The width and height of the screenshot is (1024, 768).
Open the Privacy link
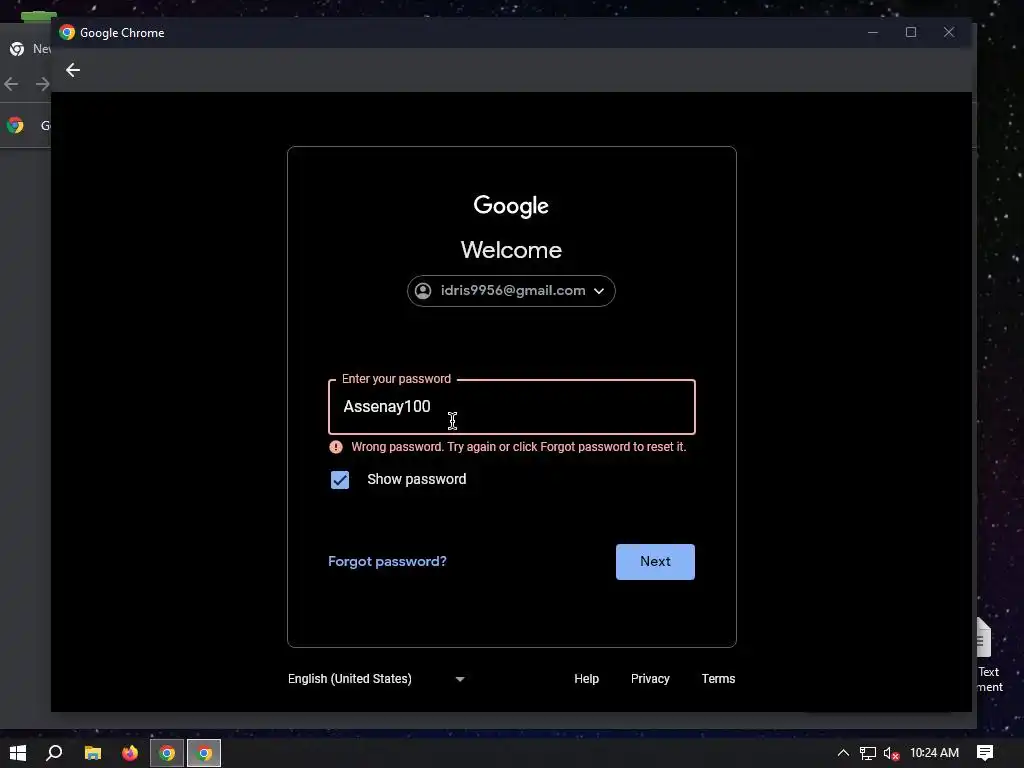(x=650, y=679)
